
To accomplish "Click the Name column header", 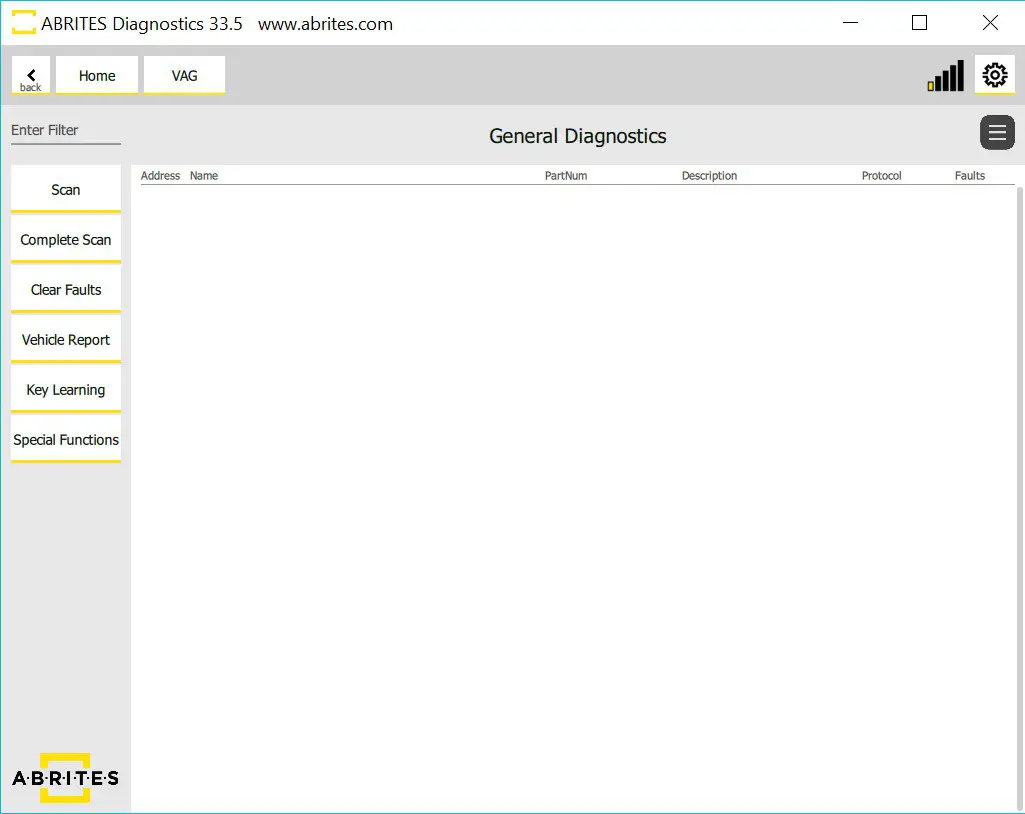I will click(204, 175).
